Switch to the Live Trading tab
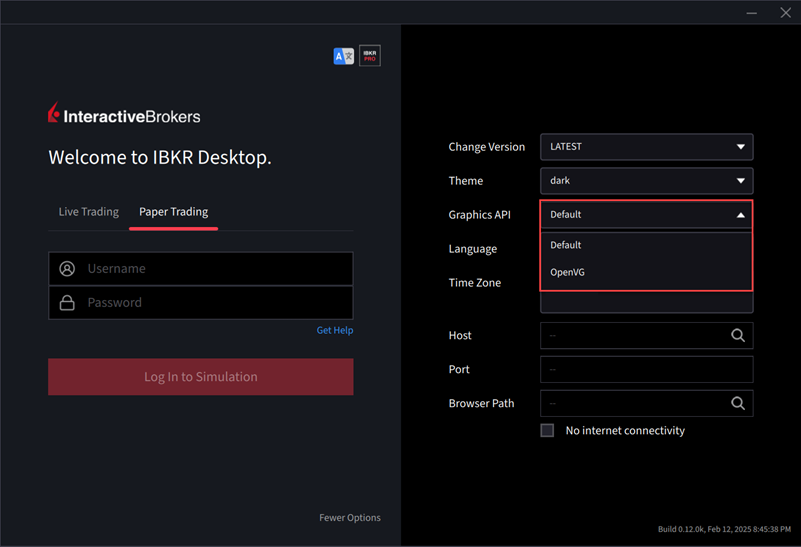 tap(89, 211)
